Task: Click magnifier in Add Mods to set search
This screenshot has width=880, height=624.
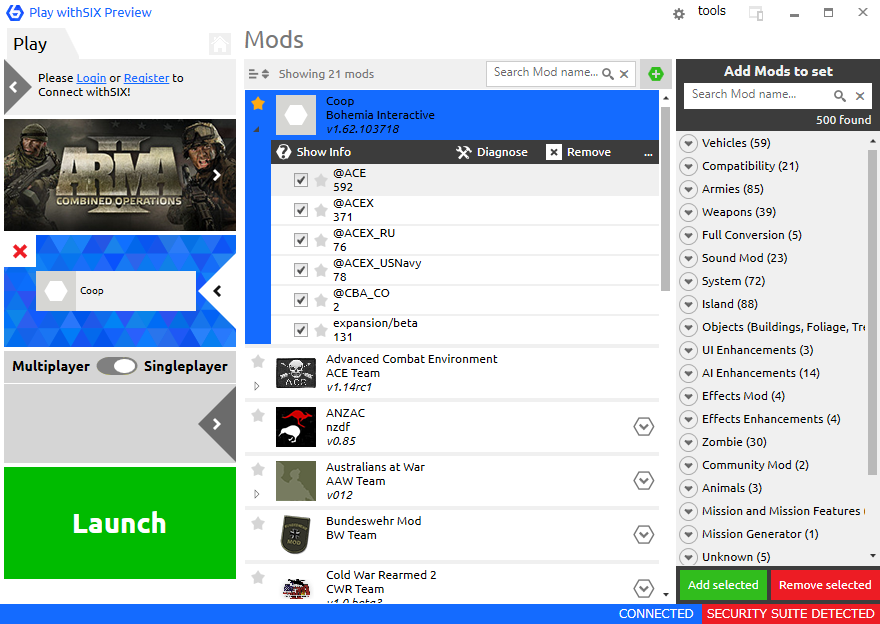Action: click(x=840, y=96)
